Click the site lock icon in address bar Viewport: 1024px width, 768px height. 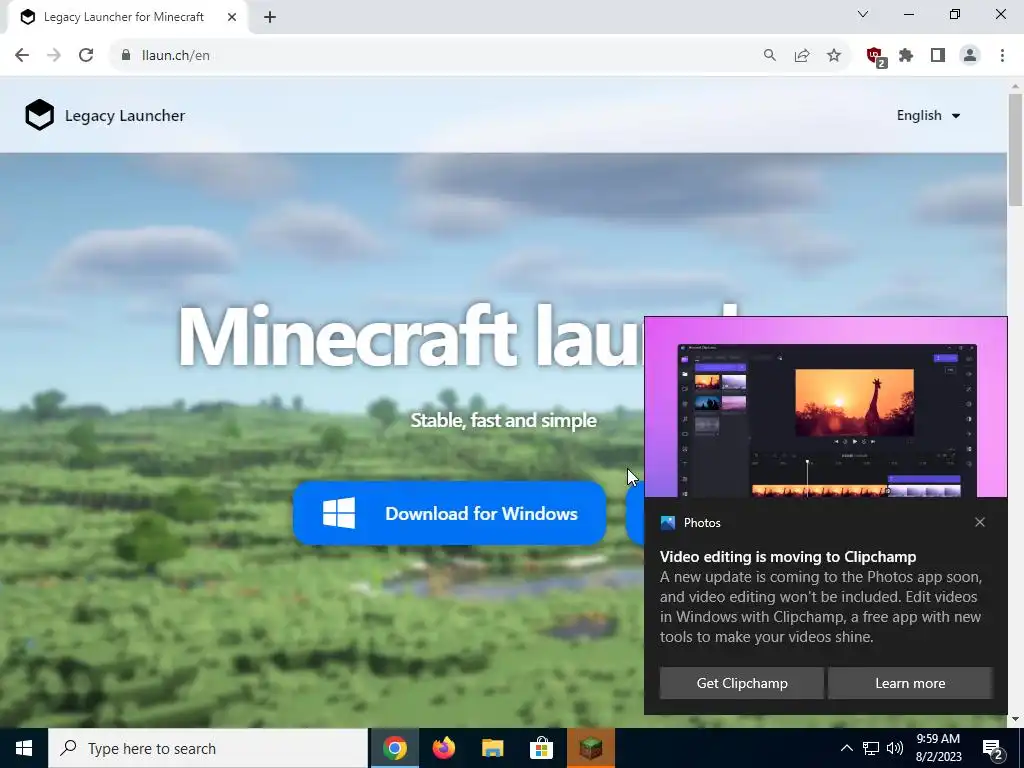click(x=126, y=56)
